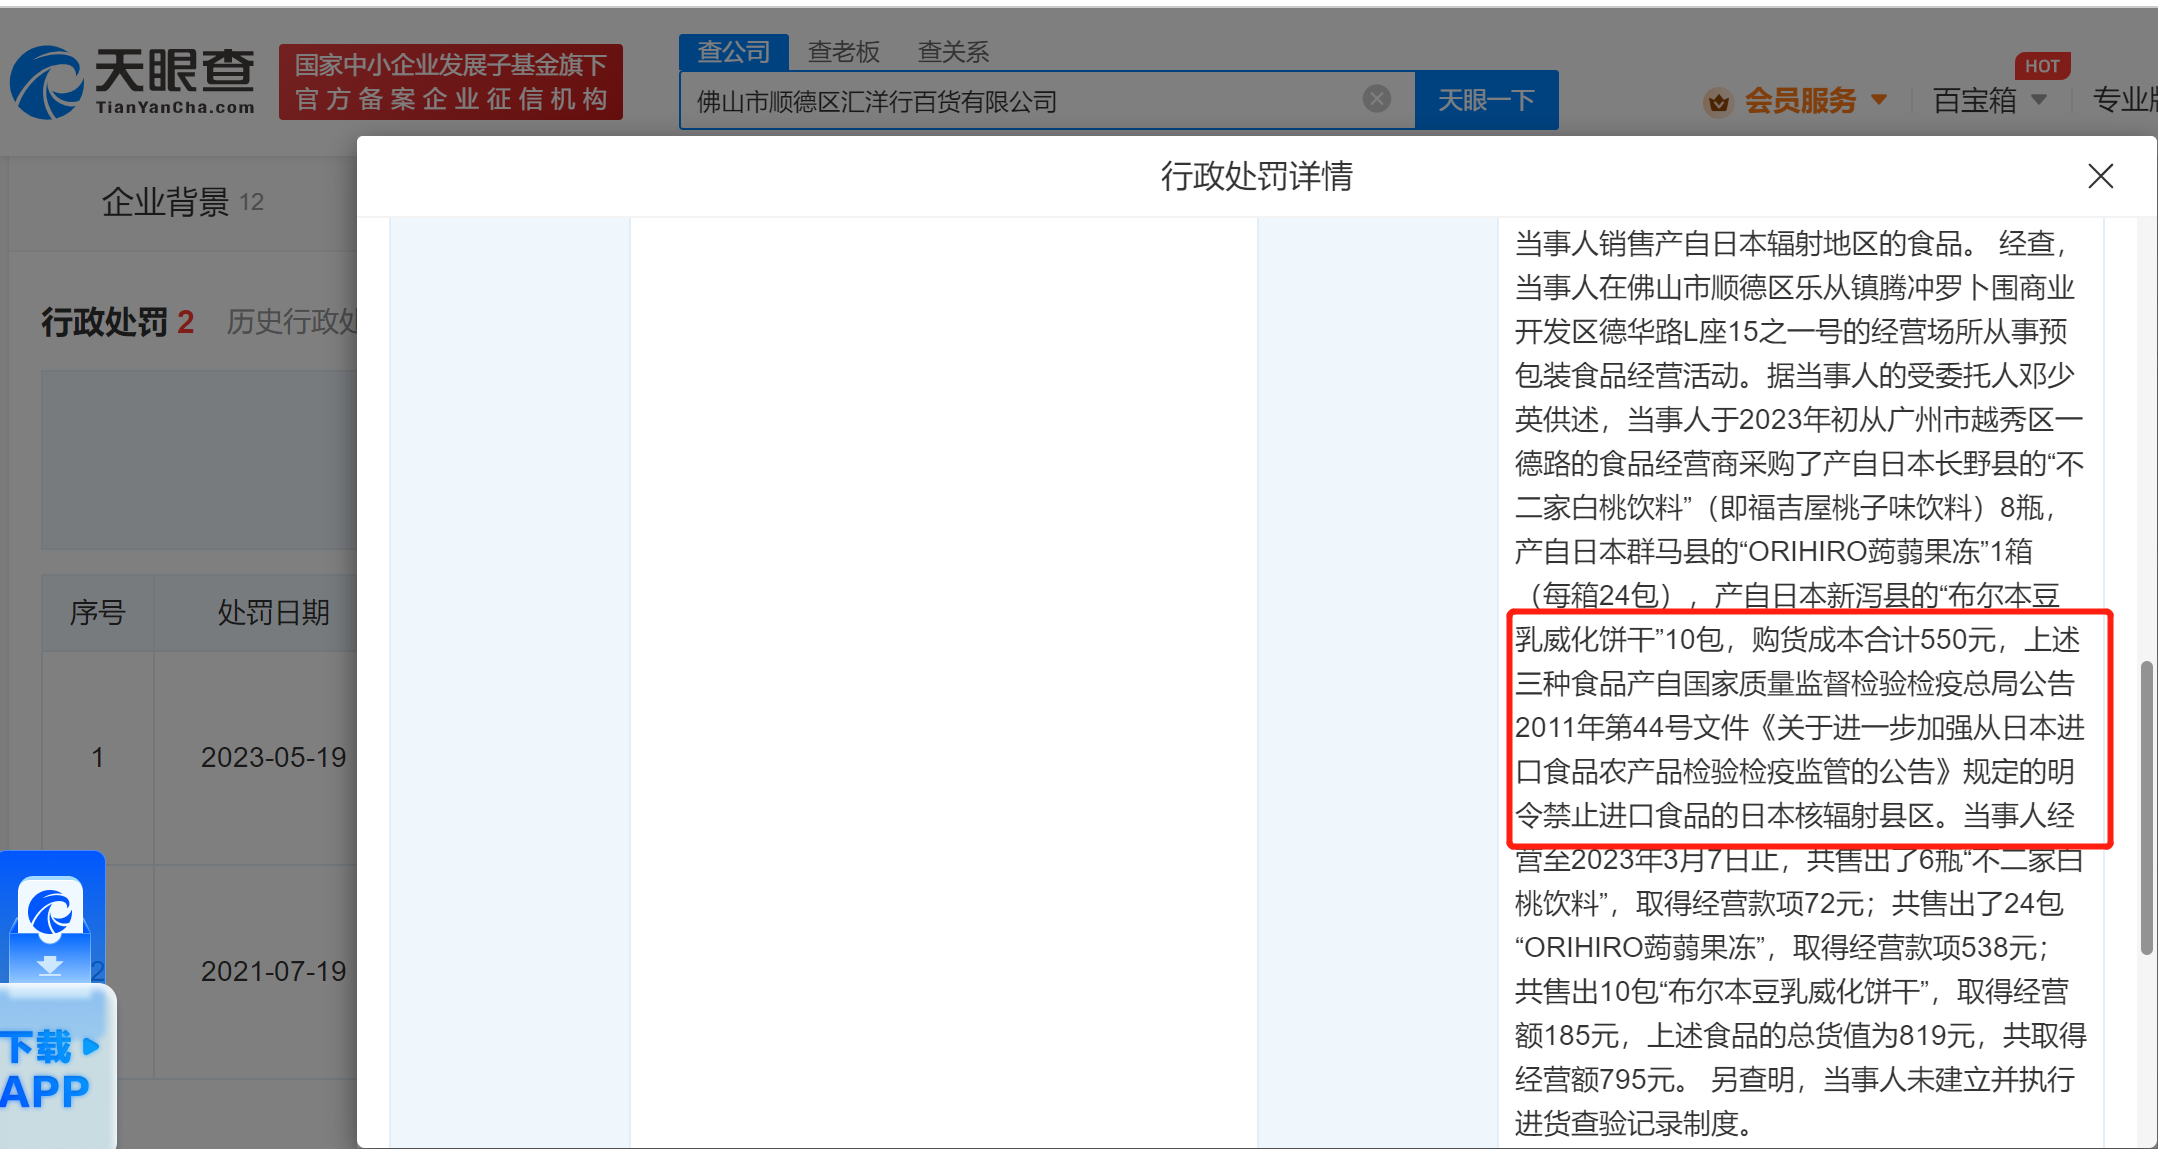Close the 行政处罚详情 dialog
The height and width of the screenshot is (1149, 2158).
pyautogui.click(x=2100, y=177)
